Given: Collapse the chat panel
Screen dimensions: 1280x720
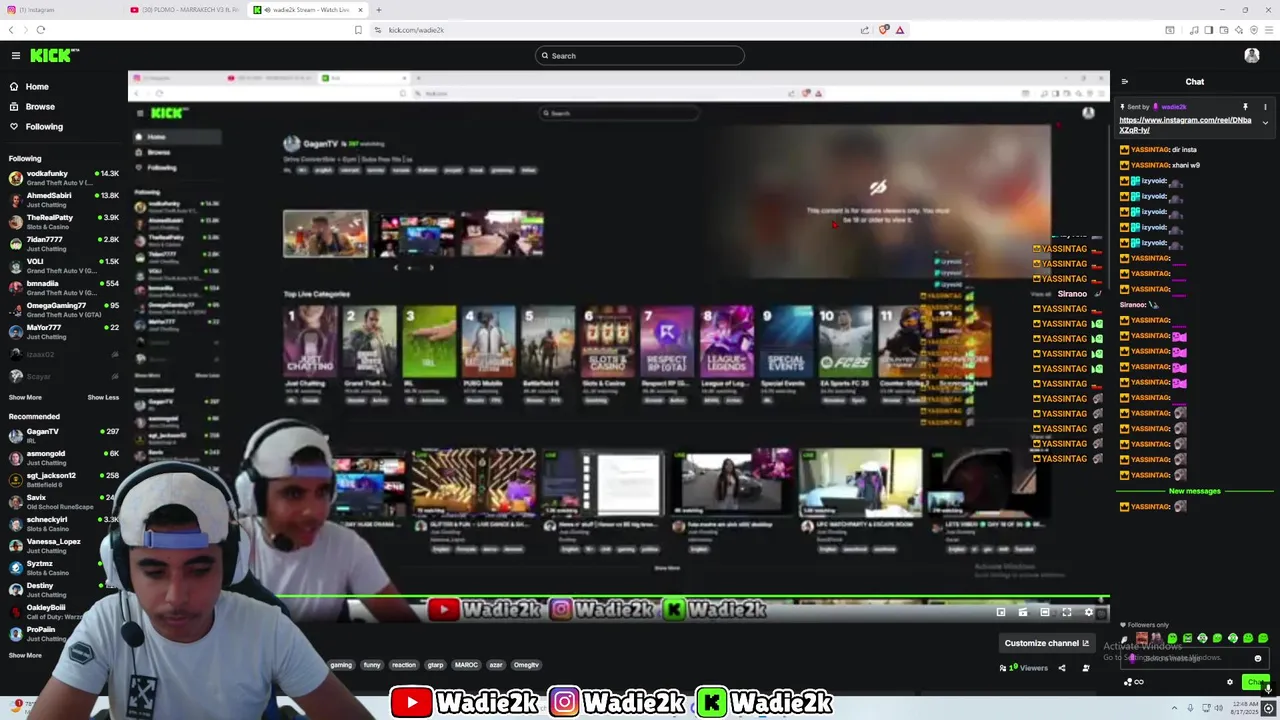Looking at the screenshot, I should tap(1124, 82).
